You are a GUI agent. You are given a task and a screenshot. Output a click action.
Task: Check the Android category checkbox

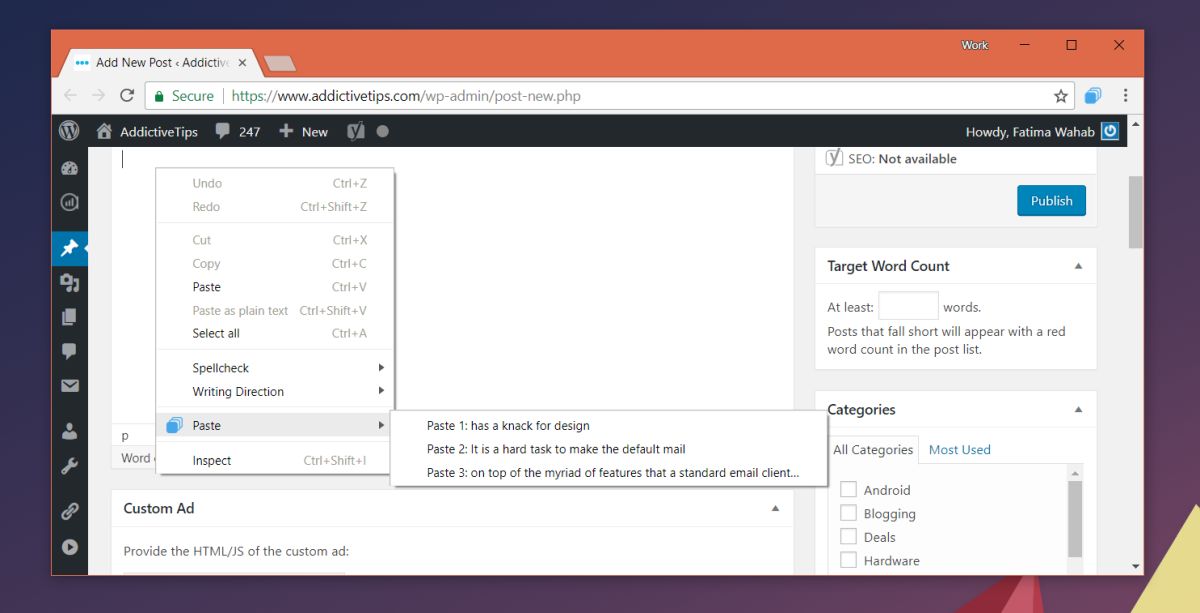(x=848, y=490)
